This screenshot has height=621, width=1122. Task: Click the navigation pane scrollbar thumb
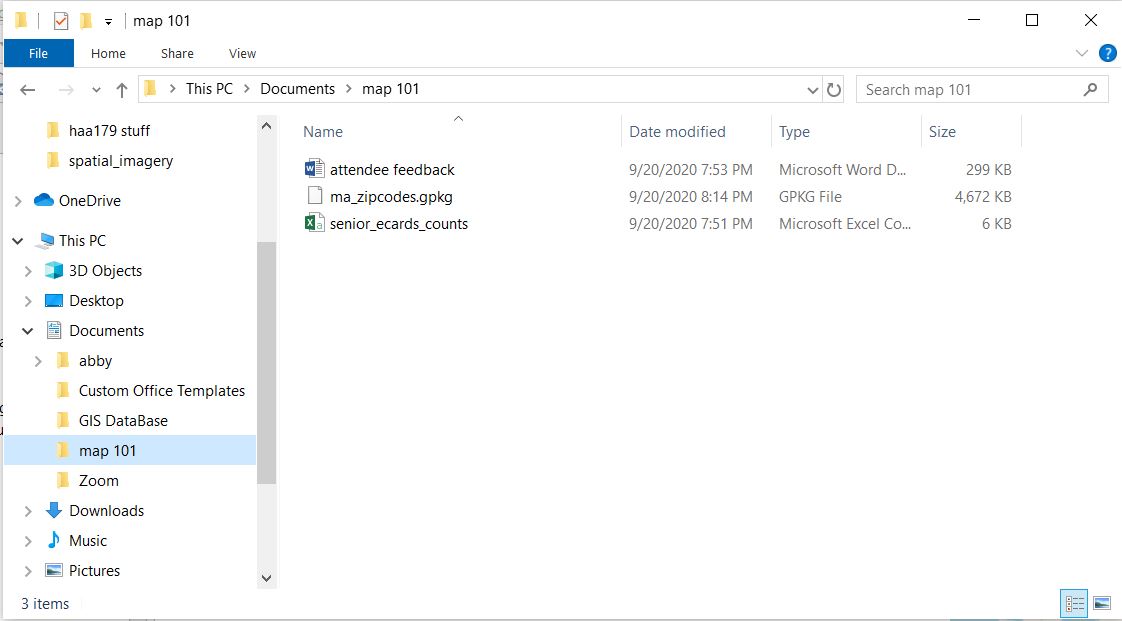click(266, 363)
